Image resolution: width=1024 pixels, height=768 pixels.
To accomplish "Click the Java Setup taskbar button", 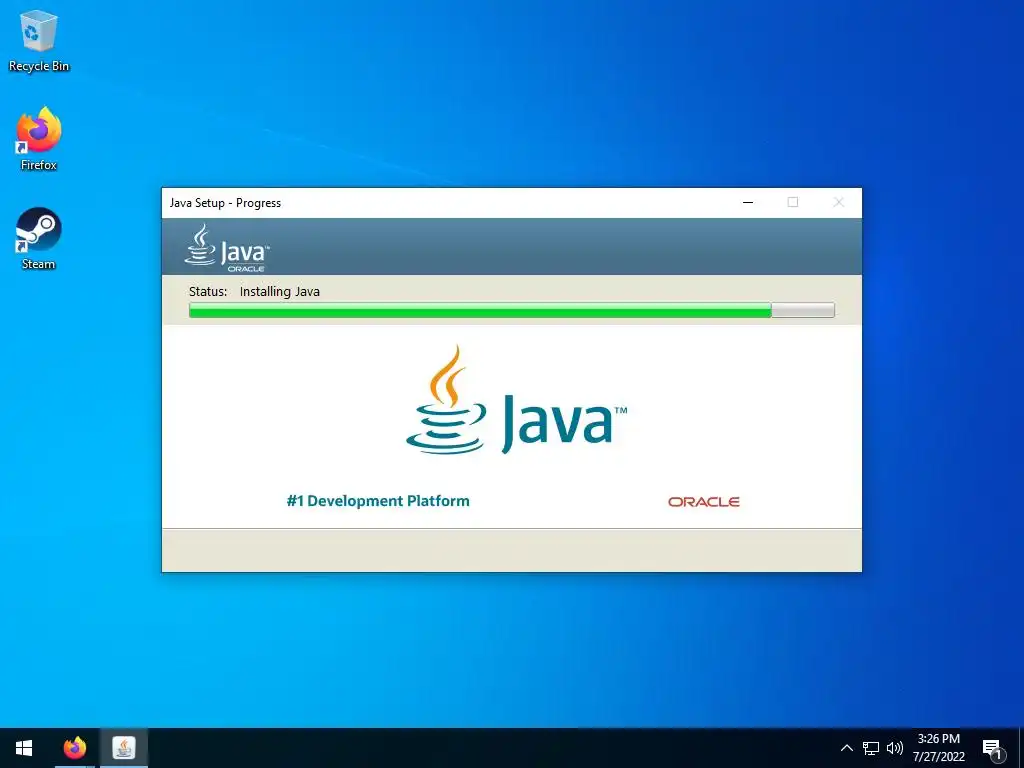I will coord(123,748).
